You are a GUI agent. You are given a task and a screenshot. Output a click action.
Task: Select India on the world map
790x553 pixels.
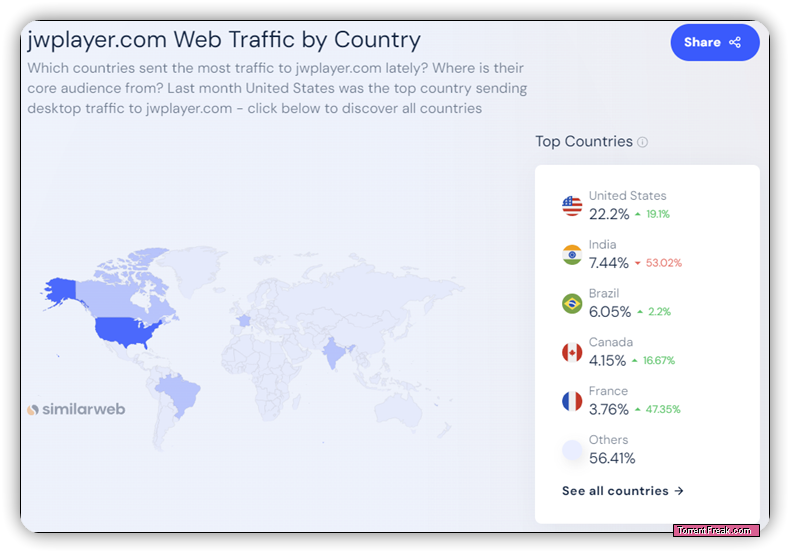pos(334,352)
